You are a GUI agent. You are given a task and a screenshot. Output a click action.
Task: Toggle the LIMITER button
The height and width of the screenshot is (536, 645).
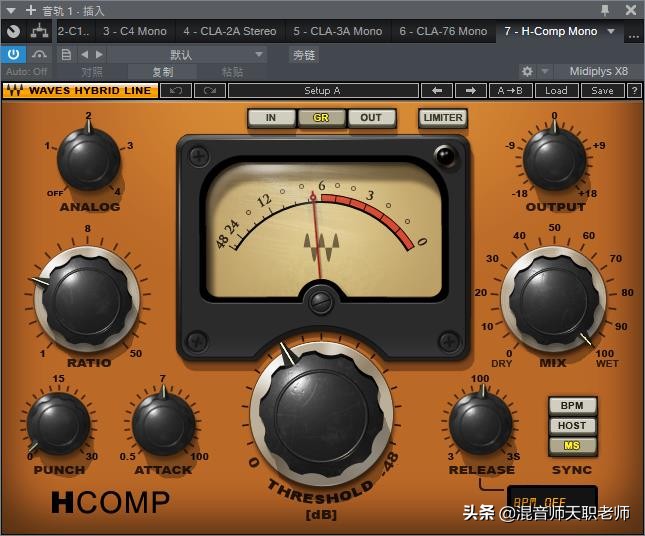click(x=443, y=118)
